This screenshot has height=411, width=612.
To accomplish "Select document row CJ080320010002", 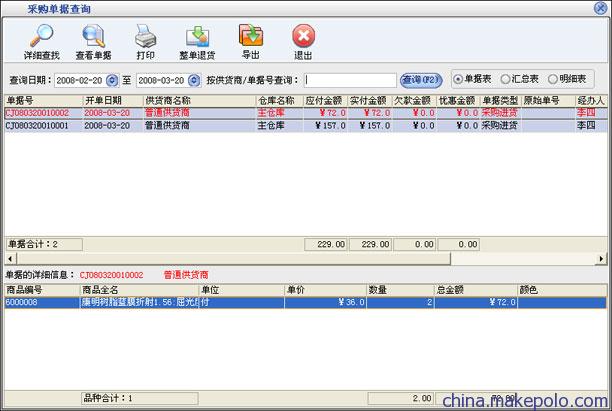I will [x=38, y=114].
